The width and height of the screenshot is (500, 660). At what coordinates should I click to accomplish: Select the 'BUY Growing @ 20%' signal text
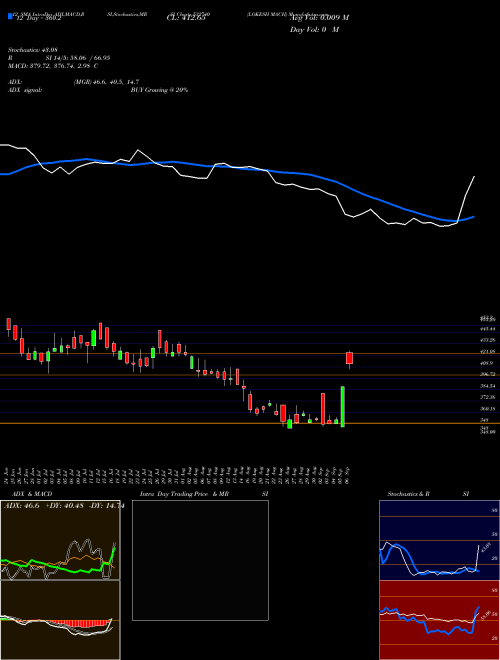click(159, 90)
